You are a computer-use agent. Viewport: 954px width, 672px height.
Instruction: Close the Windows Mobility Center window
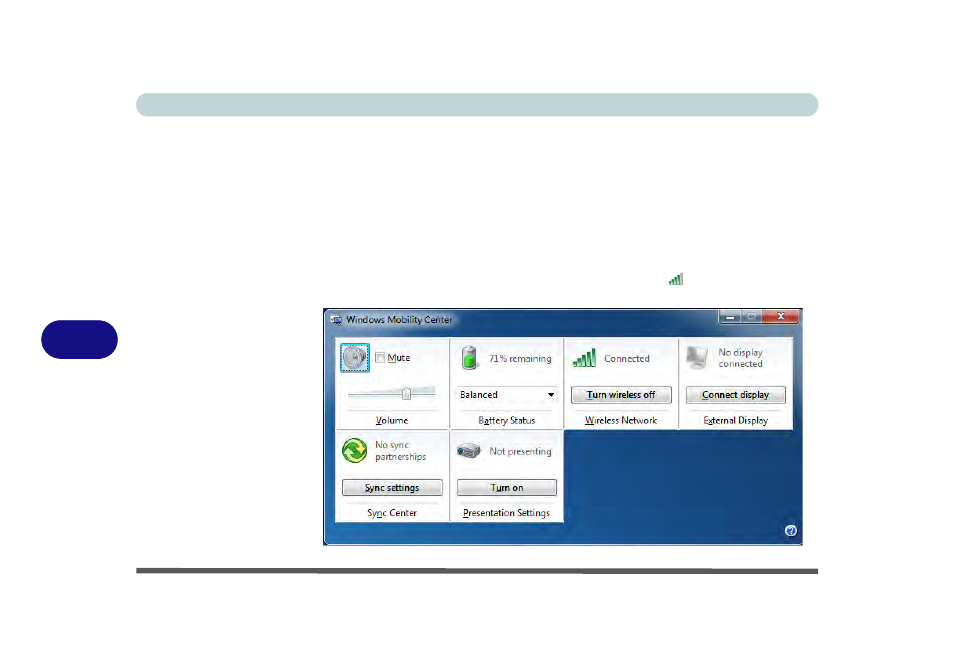pyautogui.click(x=781, y=316)
